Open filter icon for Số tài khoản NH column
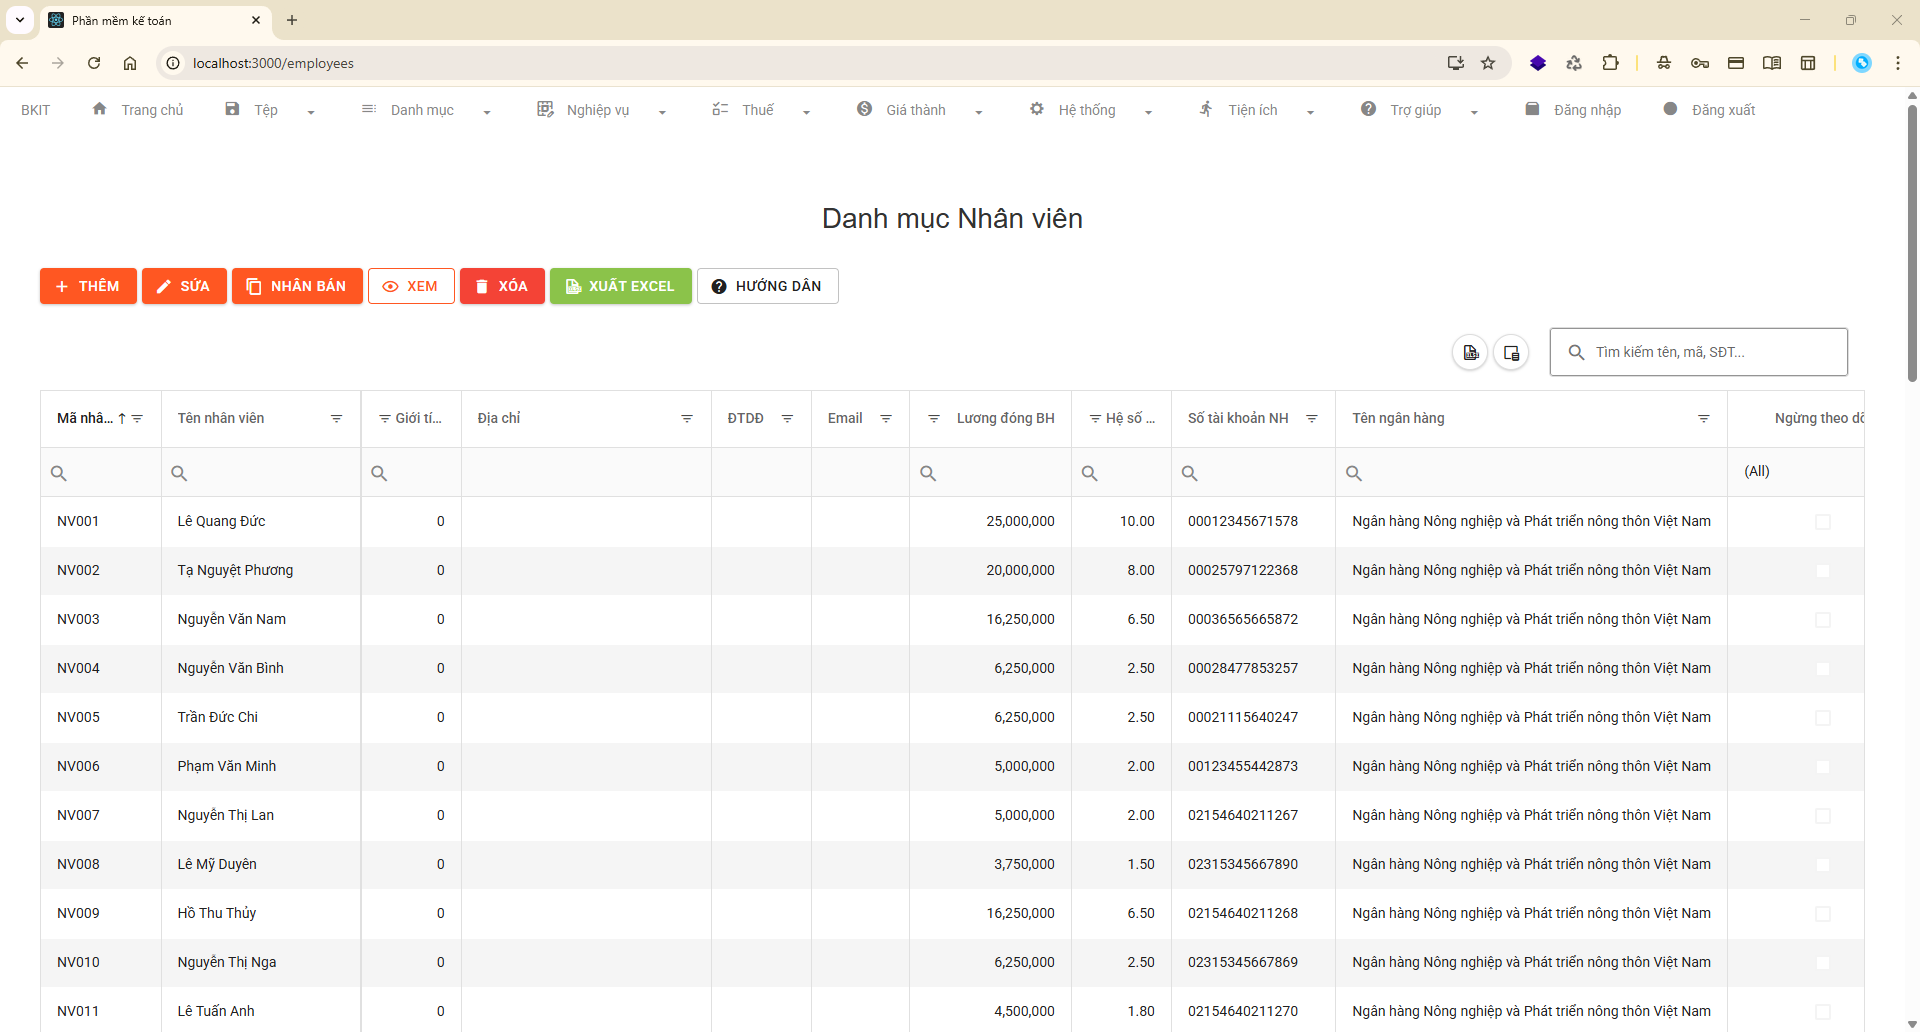The width and height of the screenshot is (1920, 1032). click(1311, 418)
